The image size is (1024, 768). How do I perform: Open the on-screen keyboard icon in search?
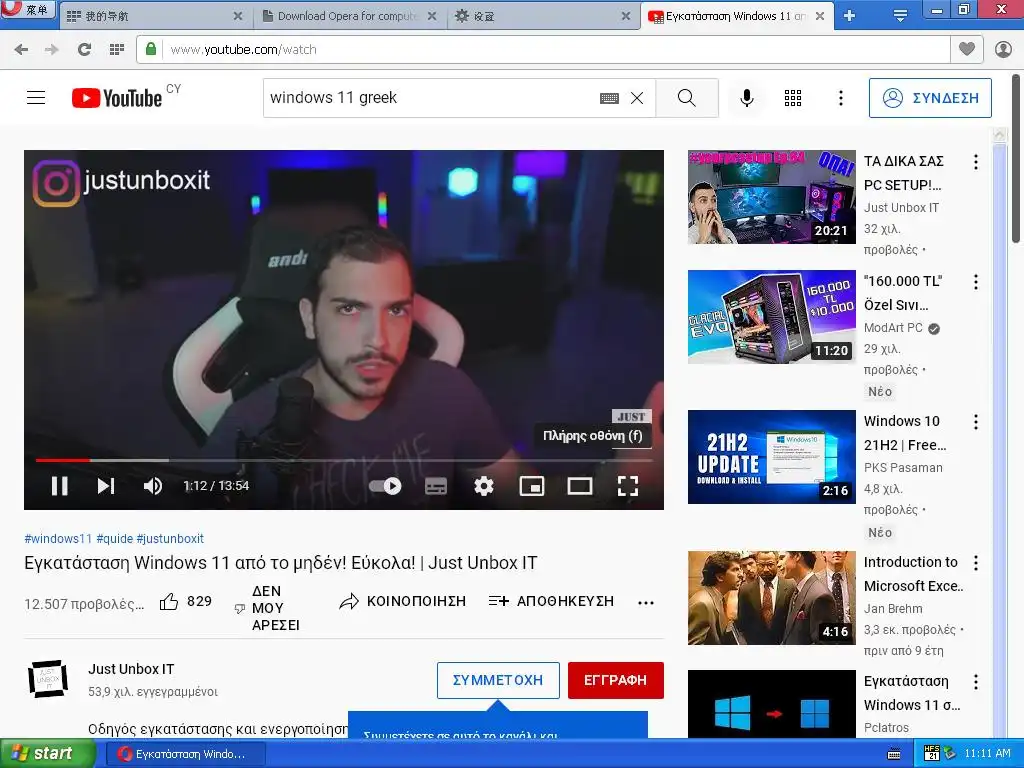[x=609, y=98]
